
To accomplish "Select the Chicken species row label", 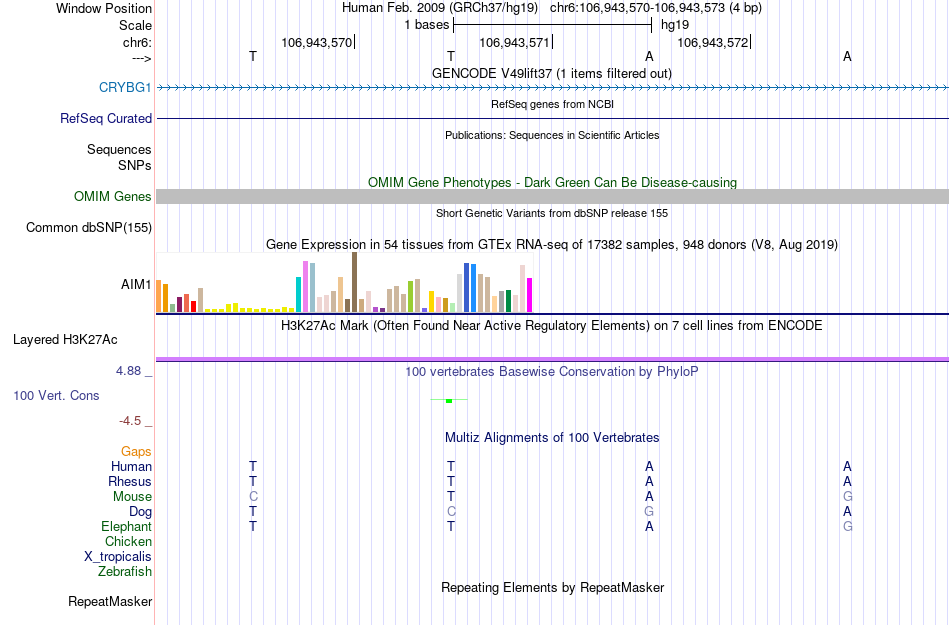I will point(128,541).
